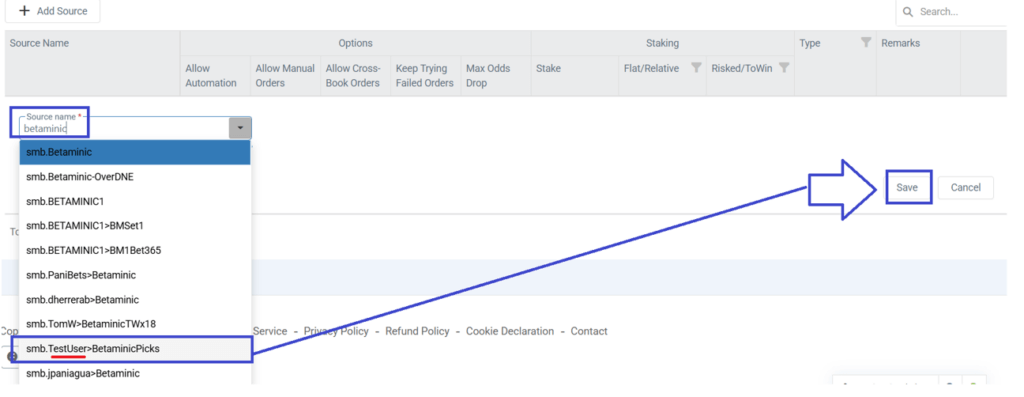This screenshot has height=397, width=1024.
Task: Select smb.Betaminic from the list
Action: (135, 152)
